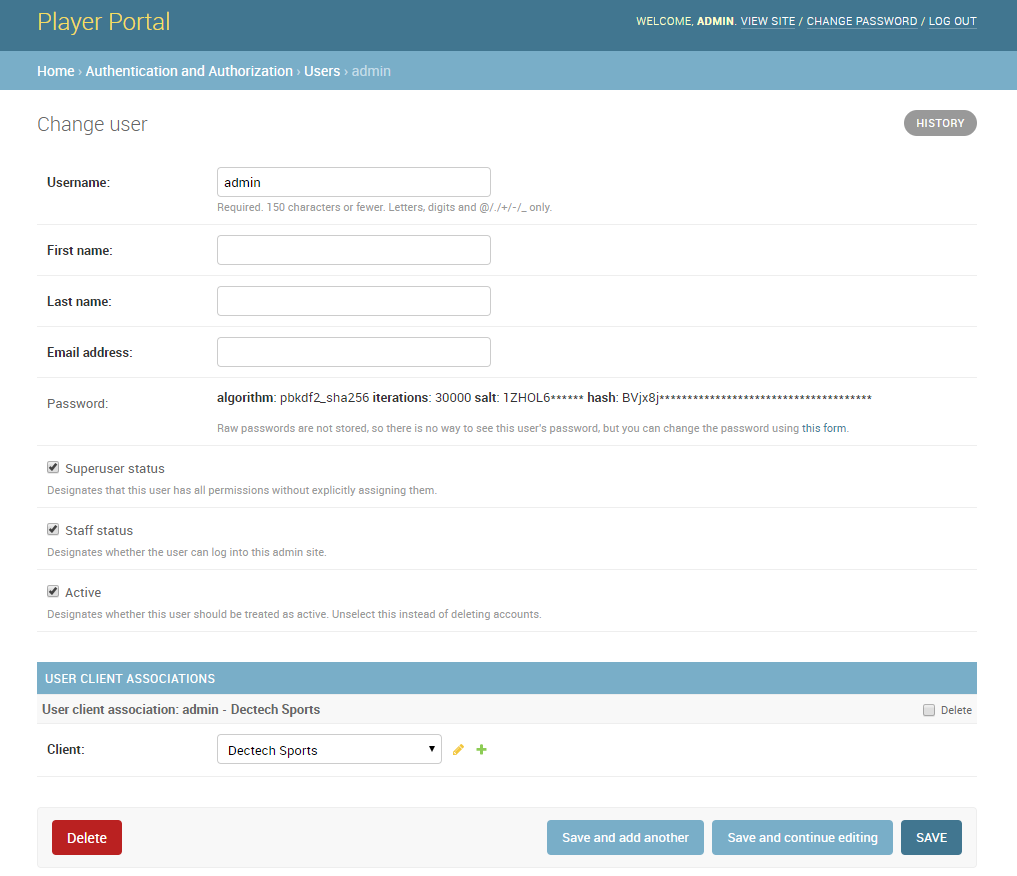Click the yellow pencil edit client icon

pyautogui.click(x=459, y=750)
